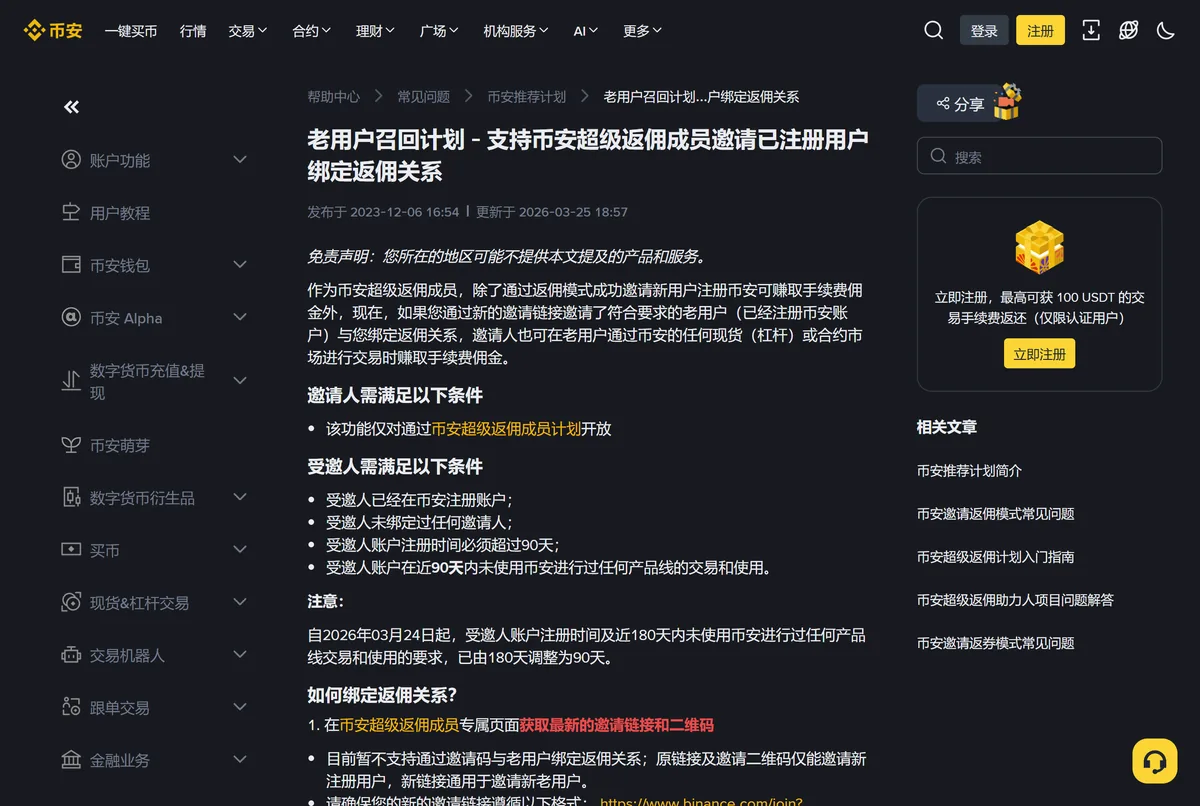Click the 币安萌芽 sprout icon
Image resolution: width=1200 pixels, height=806 pixels.
pyautogui.click(x=71, y=445)
